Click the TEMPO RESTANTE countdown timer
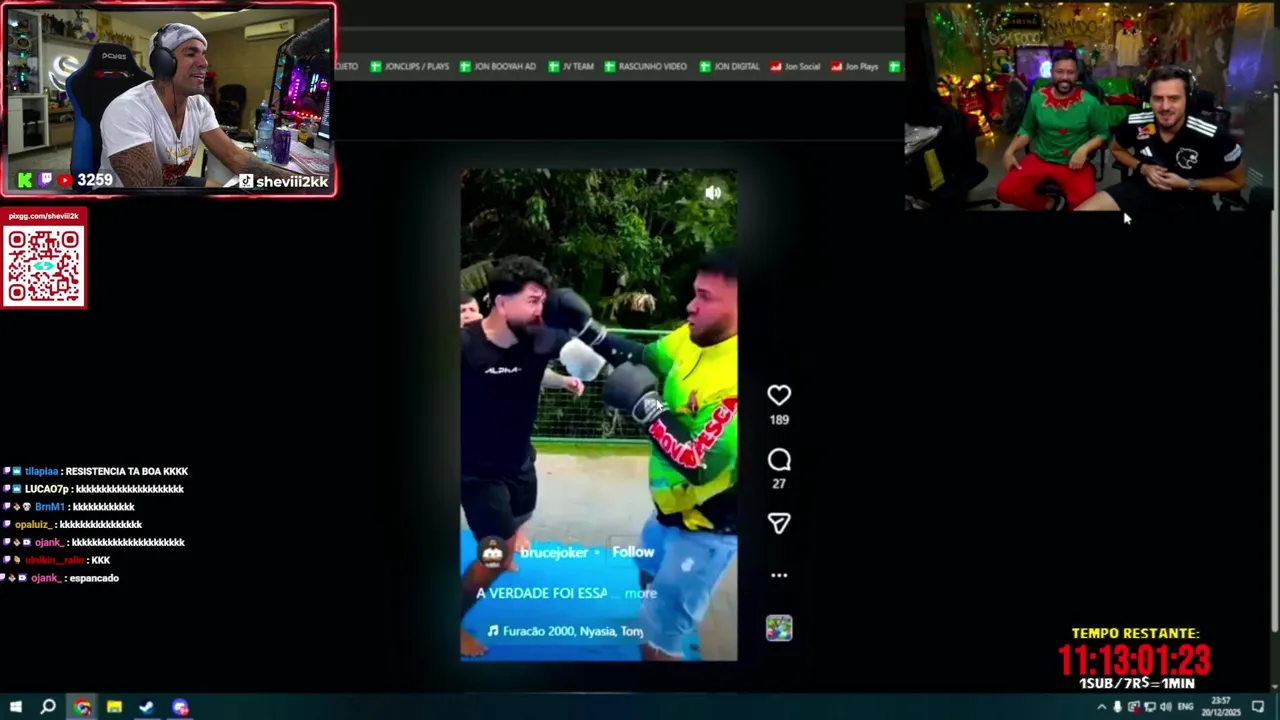 click(x=1134, y=661)
